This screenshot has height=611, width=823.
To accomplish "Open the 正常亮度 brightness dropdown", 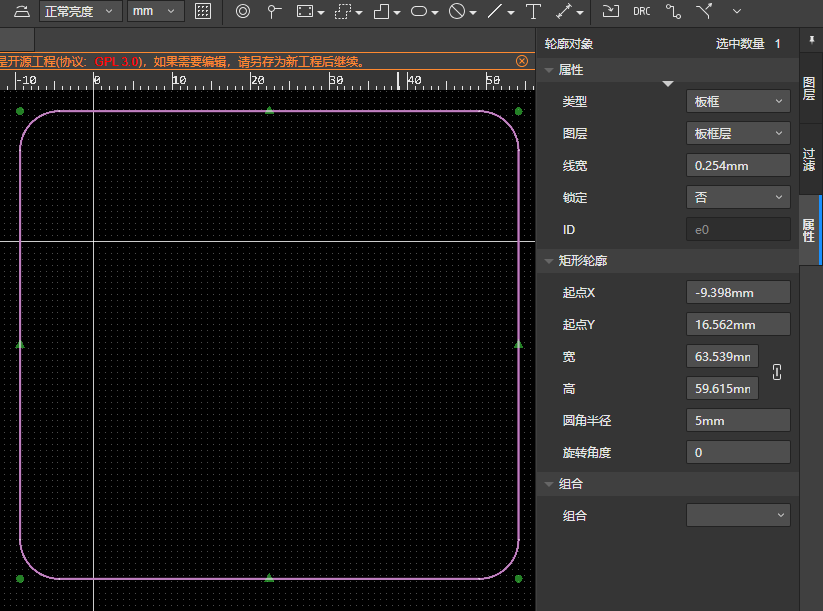I will point(80,11).
